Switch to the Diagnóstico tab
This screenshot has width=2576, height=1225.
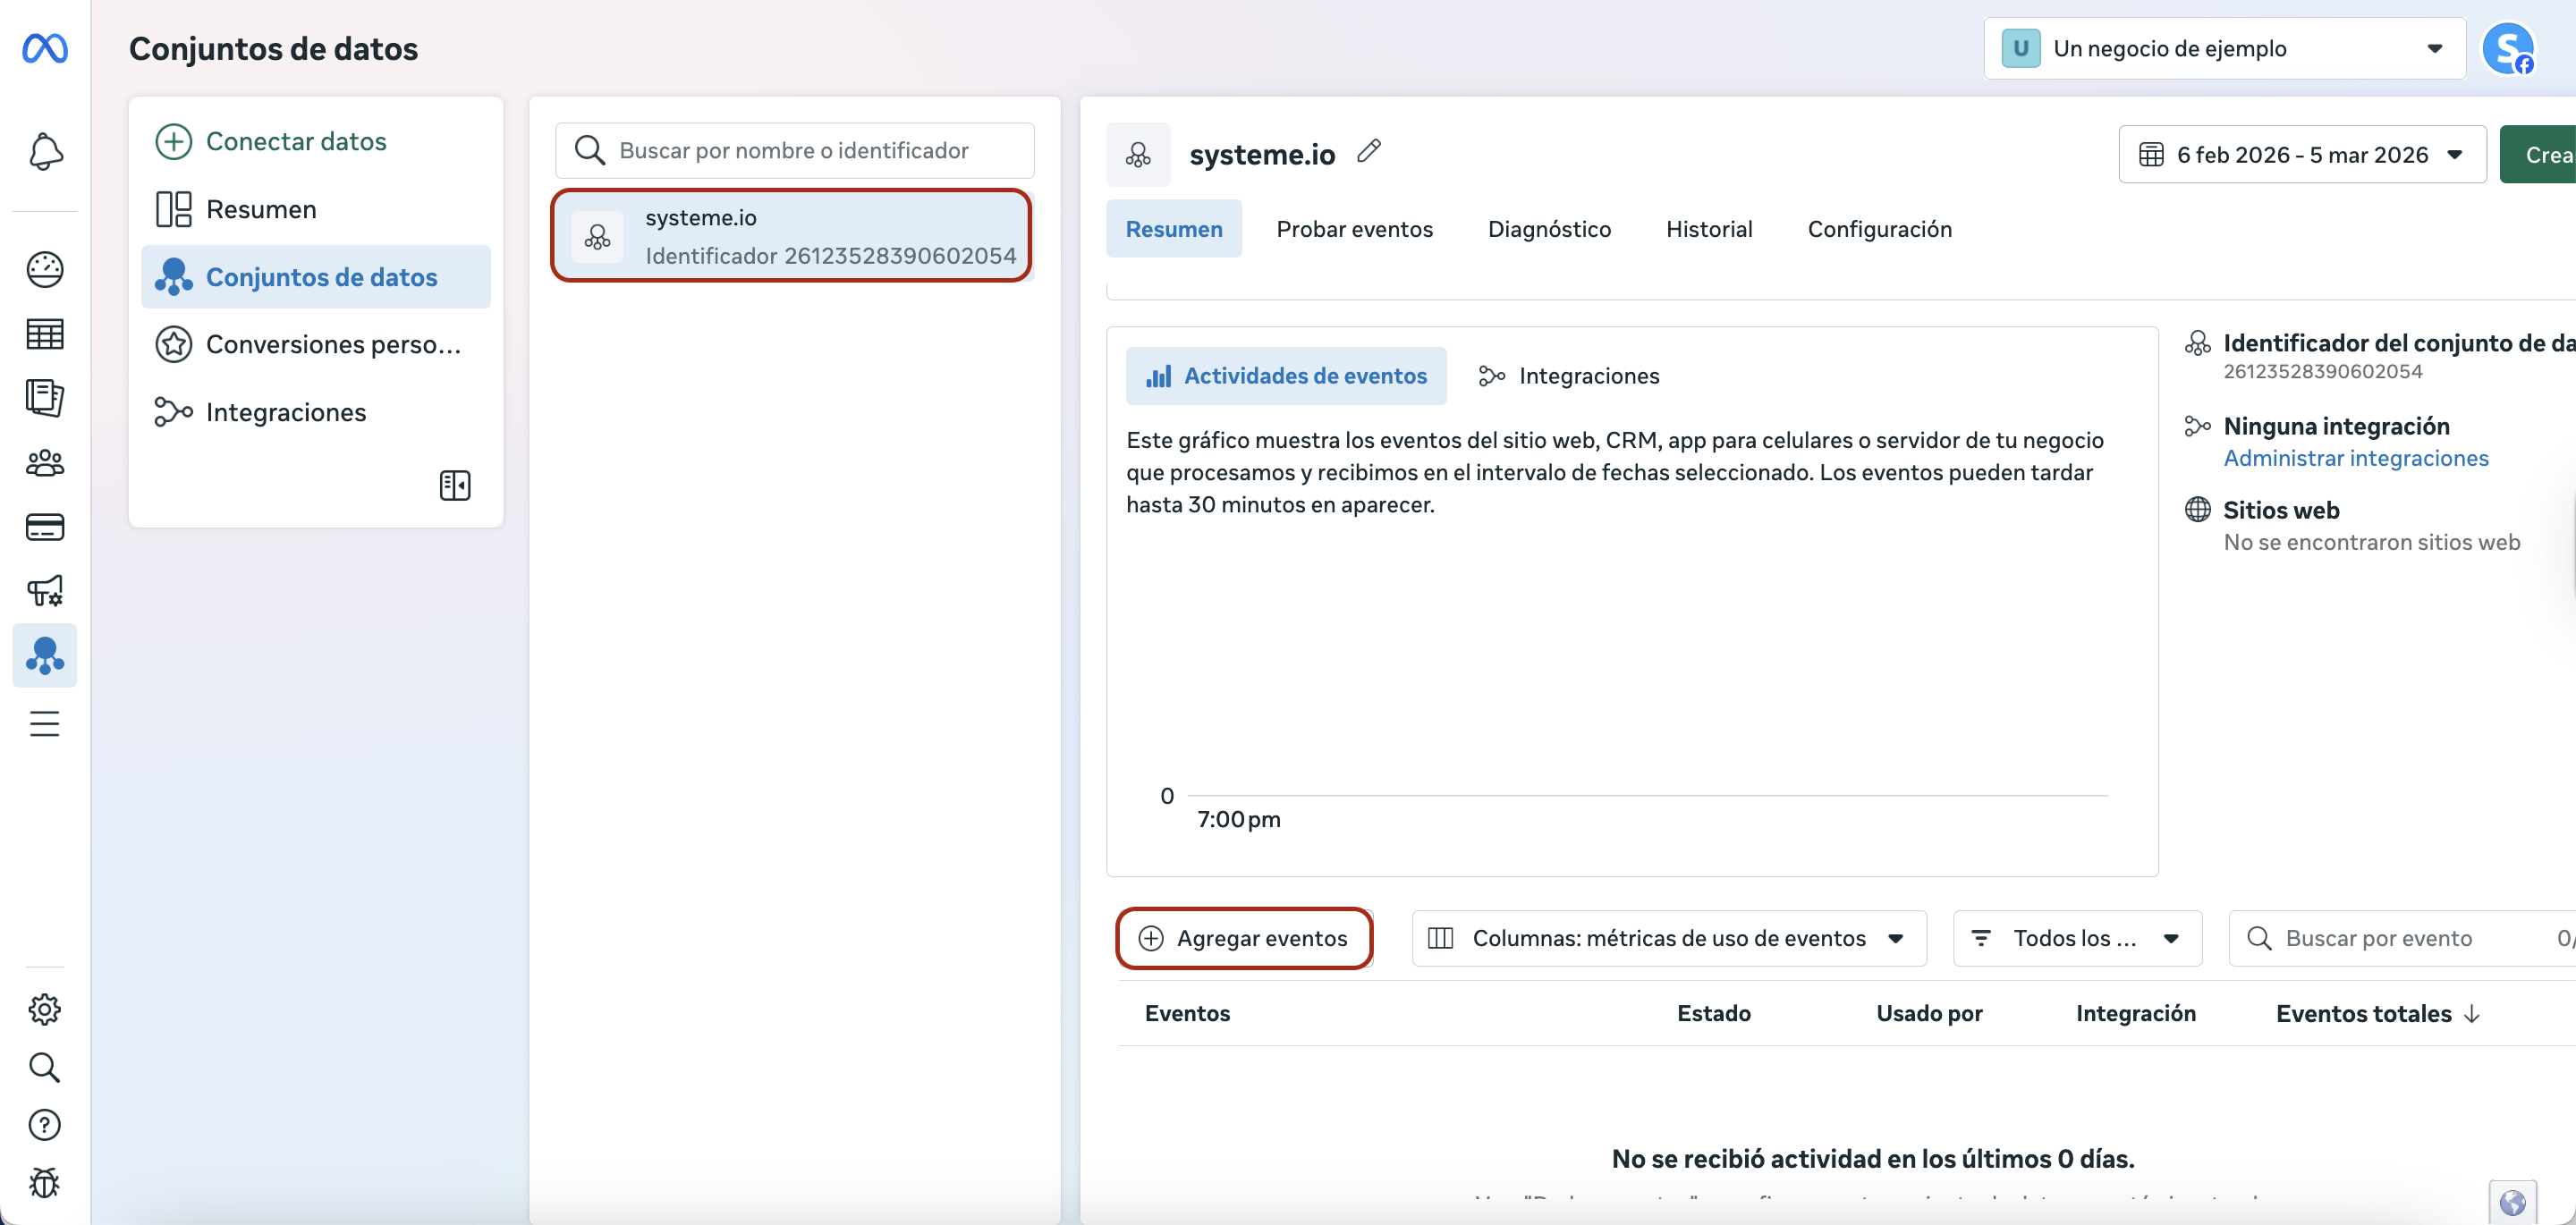point(1549,229)
